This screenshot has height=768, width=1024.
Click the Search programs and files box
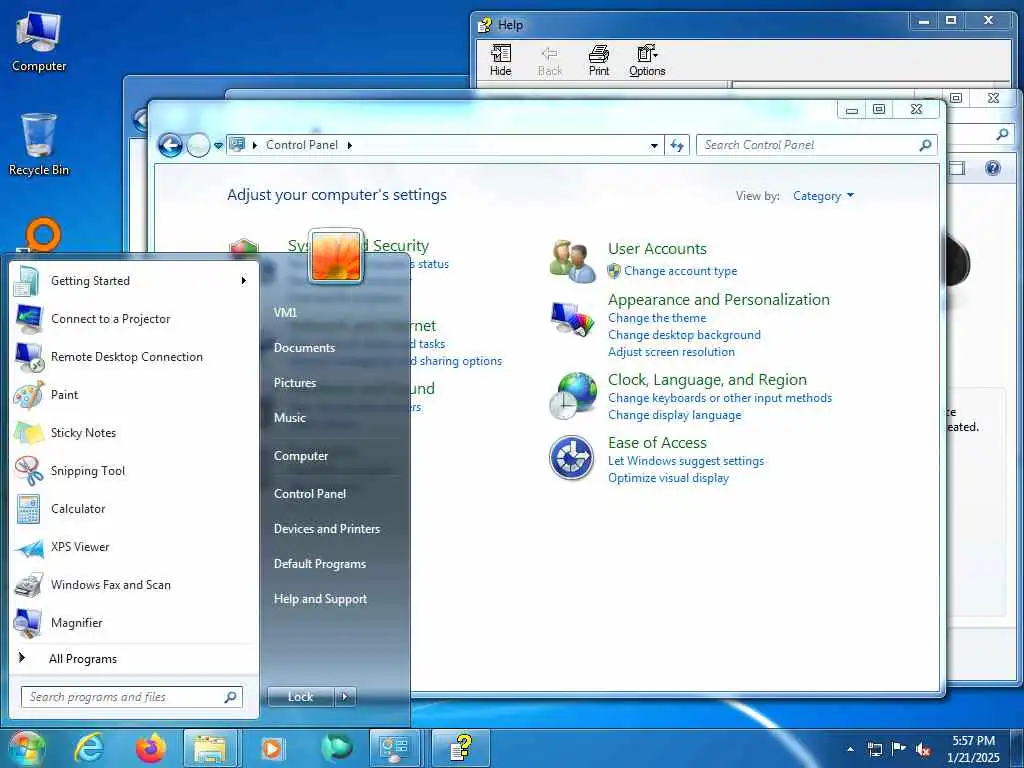pyautogui.click(x=131, y=697)
